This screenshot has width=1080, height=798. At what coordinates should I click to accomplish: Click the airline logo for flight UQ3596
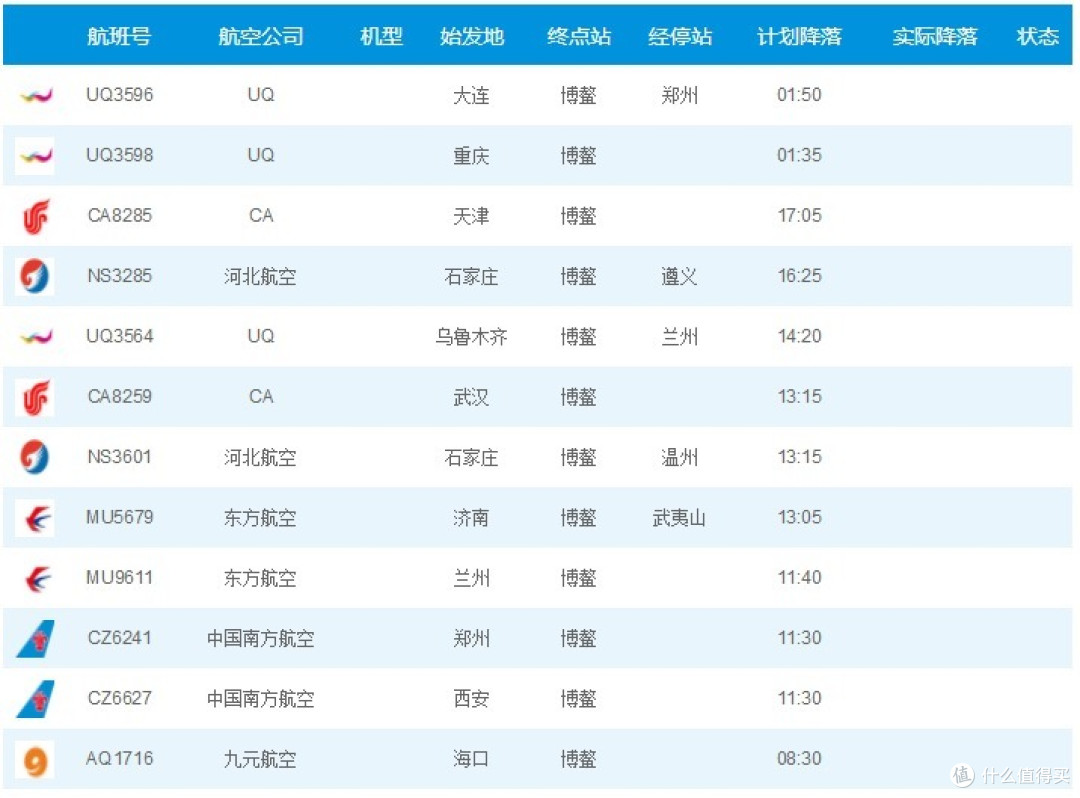(x=35, y=95)
